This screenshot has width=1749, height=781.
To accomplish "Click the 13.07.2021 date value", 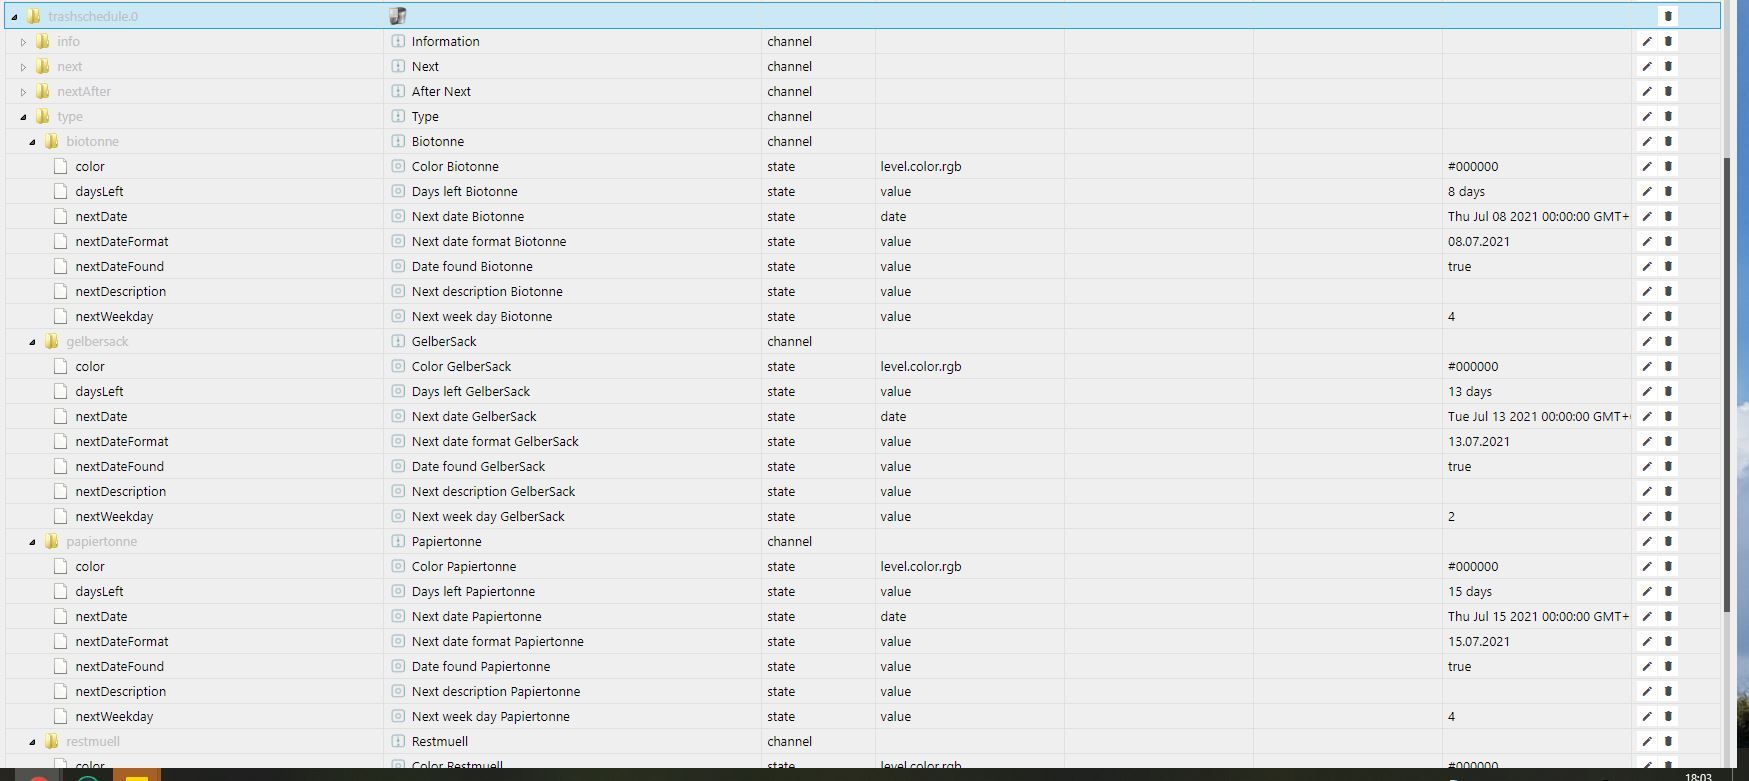I will [x=1478, y=441].
